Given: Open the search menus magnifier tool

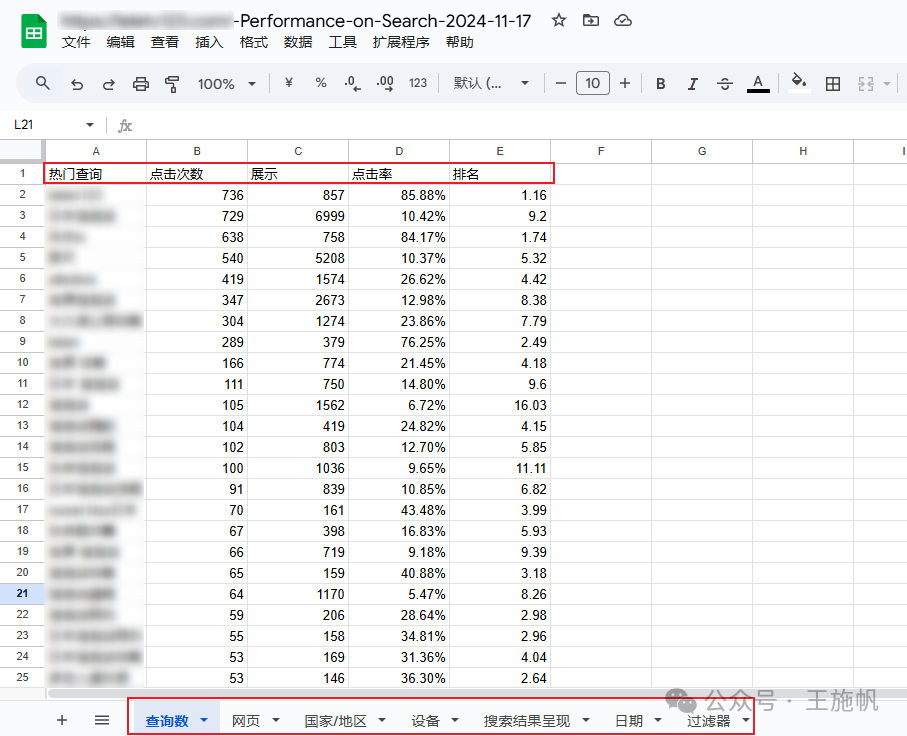Looking at the screenshot, I should point(42,83).
